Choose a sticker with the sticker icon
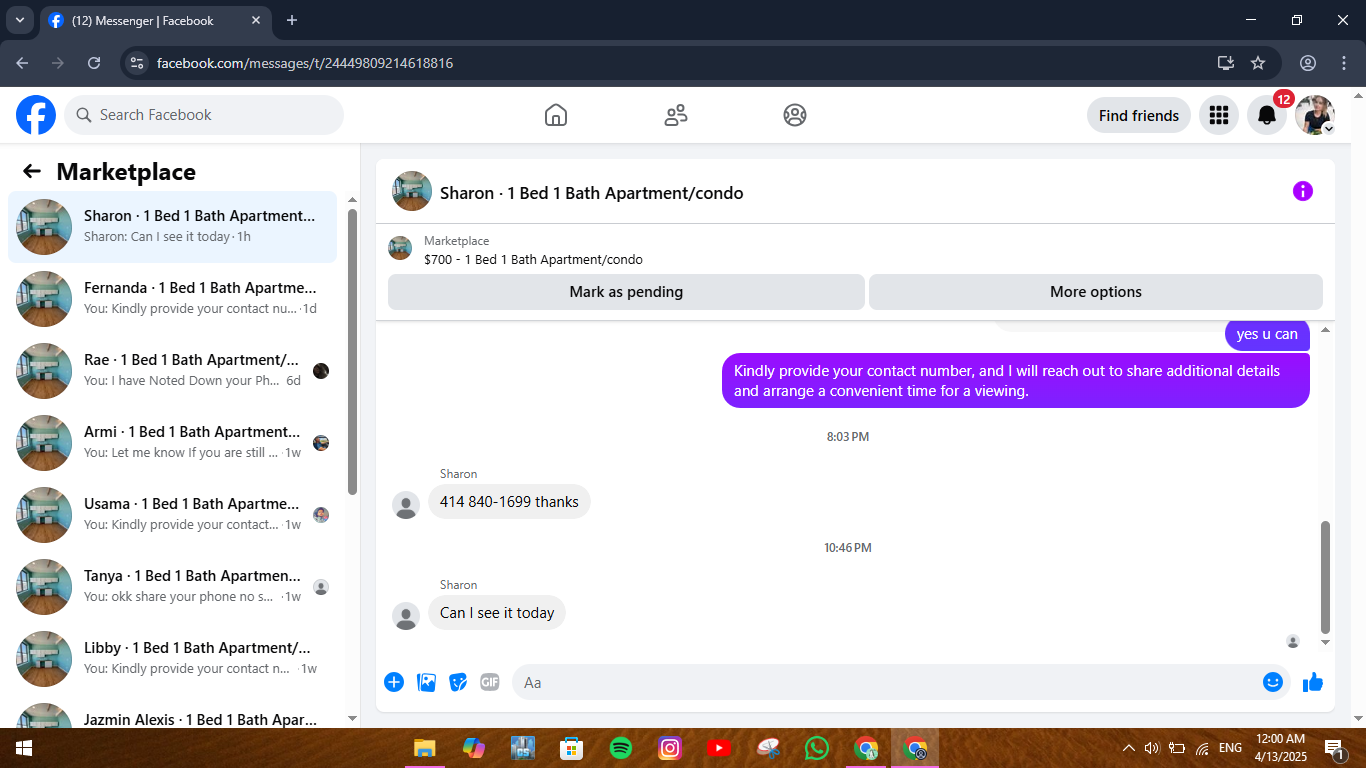 pos(458,682)
